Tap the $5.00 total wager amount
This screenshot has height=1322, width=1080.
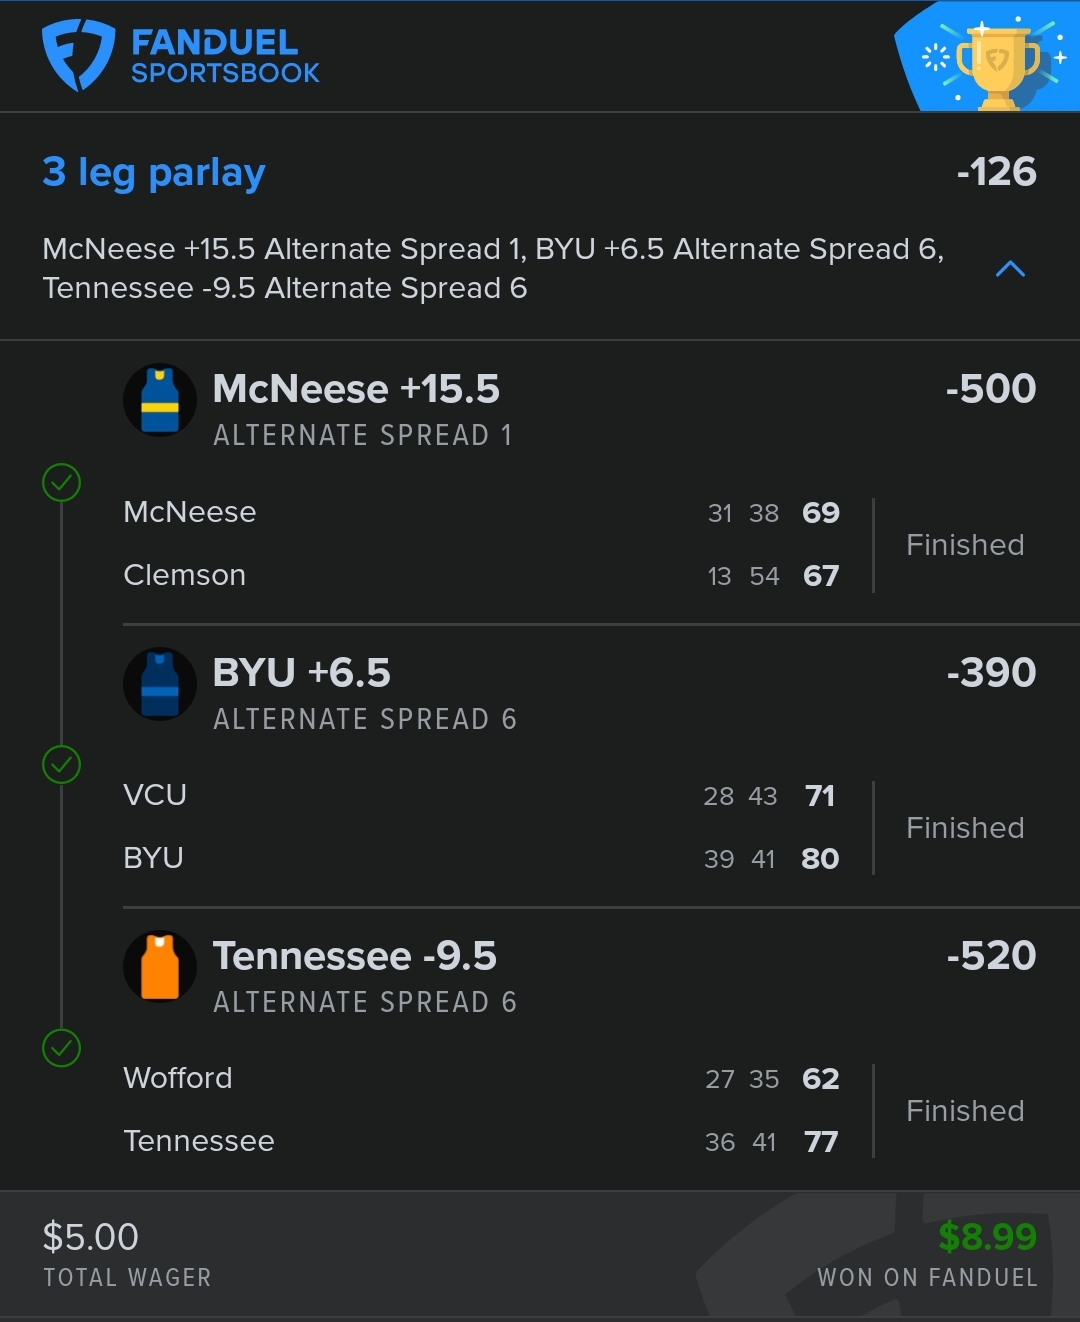click(x=91, y=1237)
